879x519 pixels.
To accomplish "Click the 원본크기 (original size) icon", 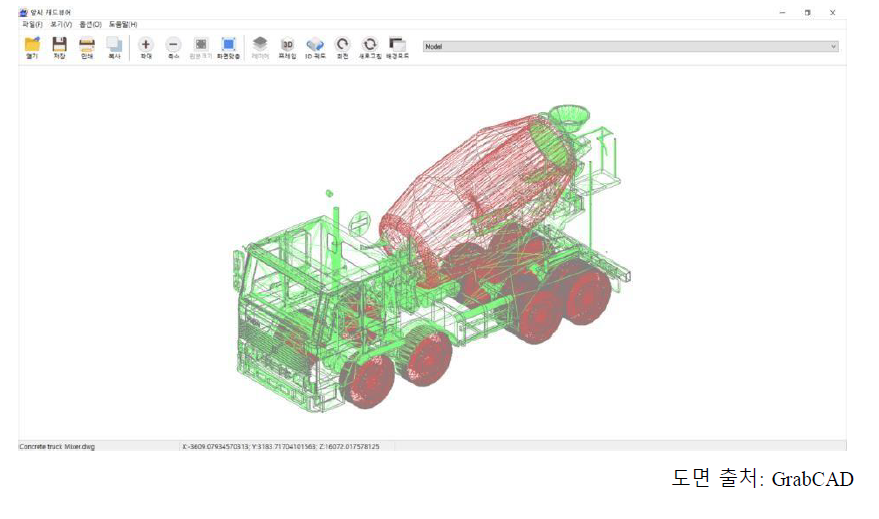I will pos(201,44).
